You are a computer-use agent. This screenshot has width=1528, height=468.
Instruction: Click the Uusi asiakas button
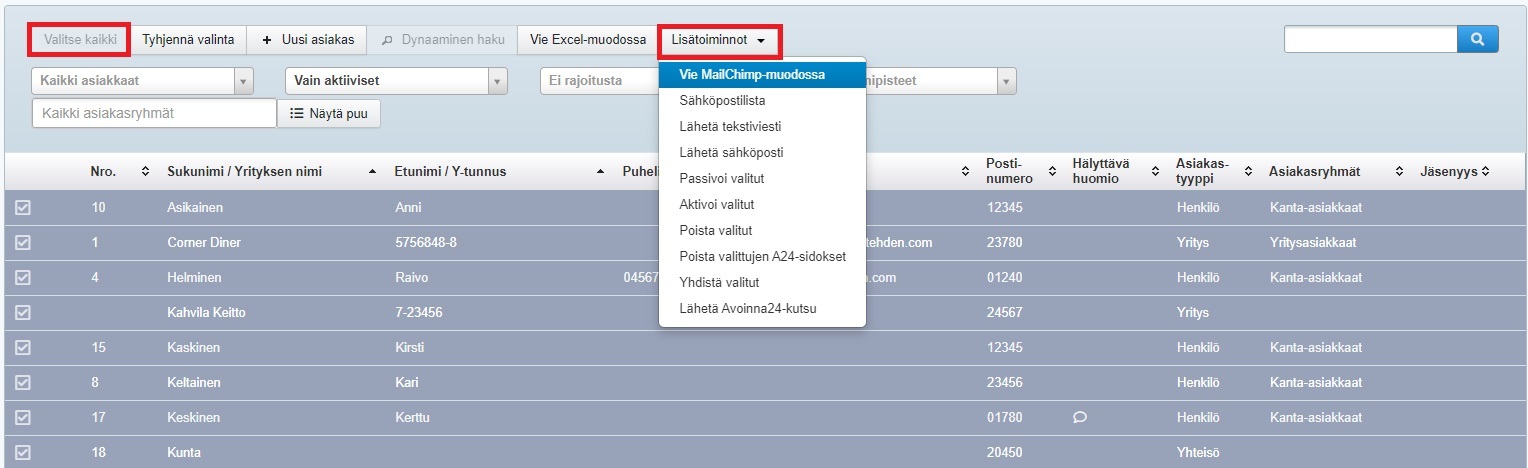[x=308, y=40]
